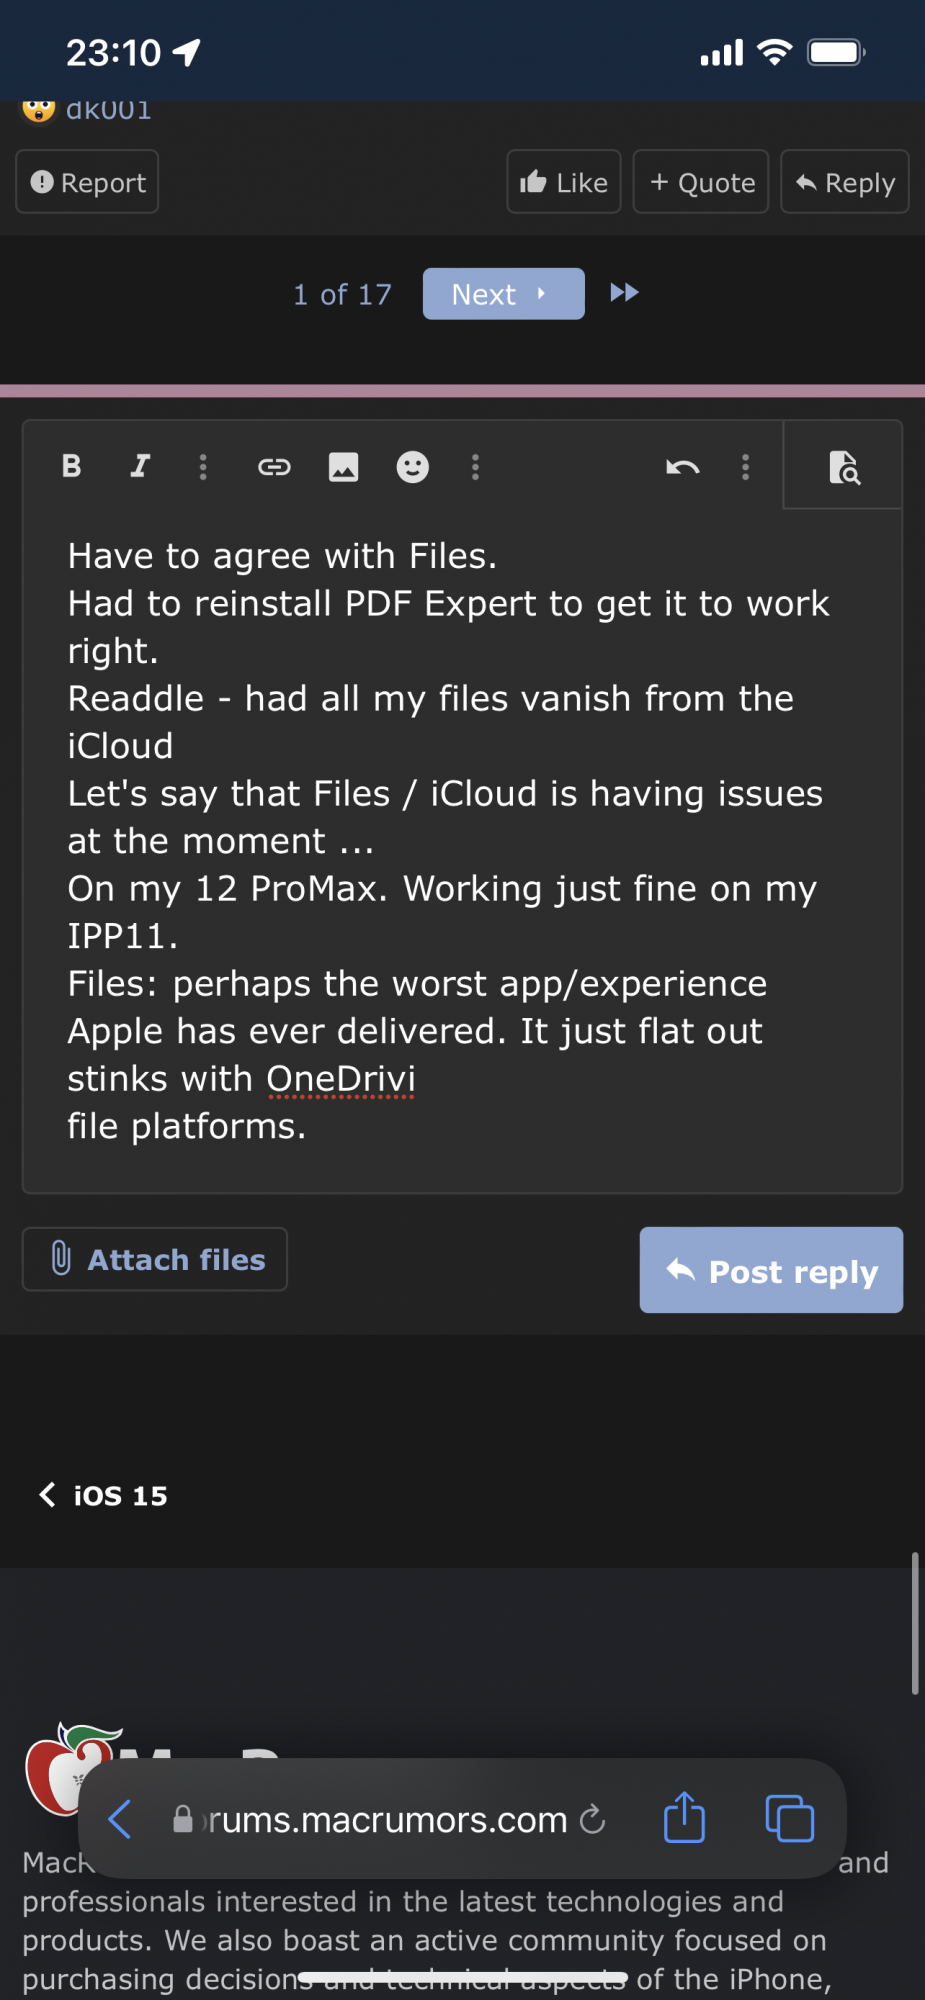Toggle bold formatting in editor
Viewport: 925px width, 2000px height.
[x=71, y=466]
